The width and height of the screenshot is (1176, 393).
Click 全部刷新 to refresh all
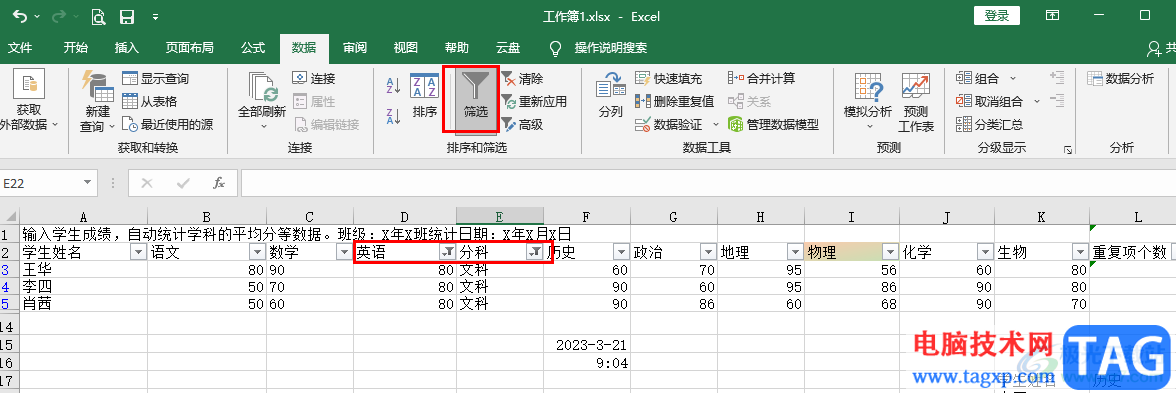[x=262, y=100]
